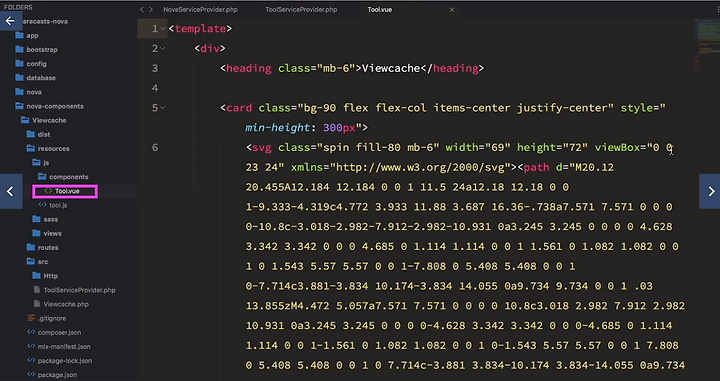Viewport: 720px width, 381px height.
Task: Click line number 3 in gutter
Action: pos(155,68)
